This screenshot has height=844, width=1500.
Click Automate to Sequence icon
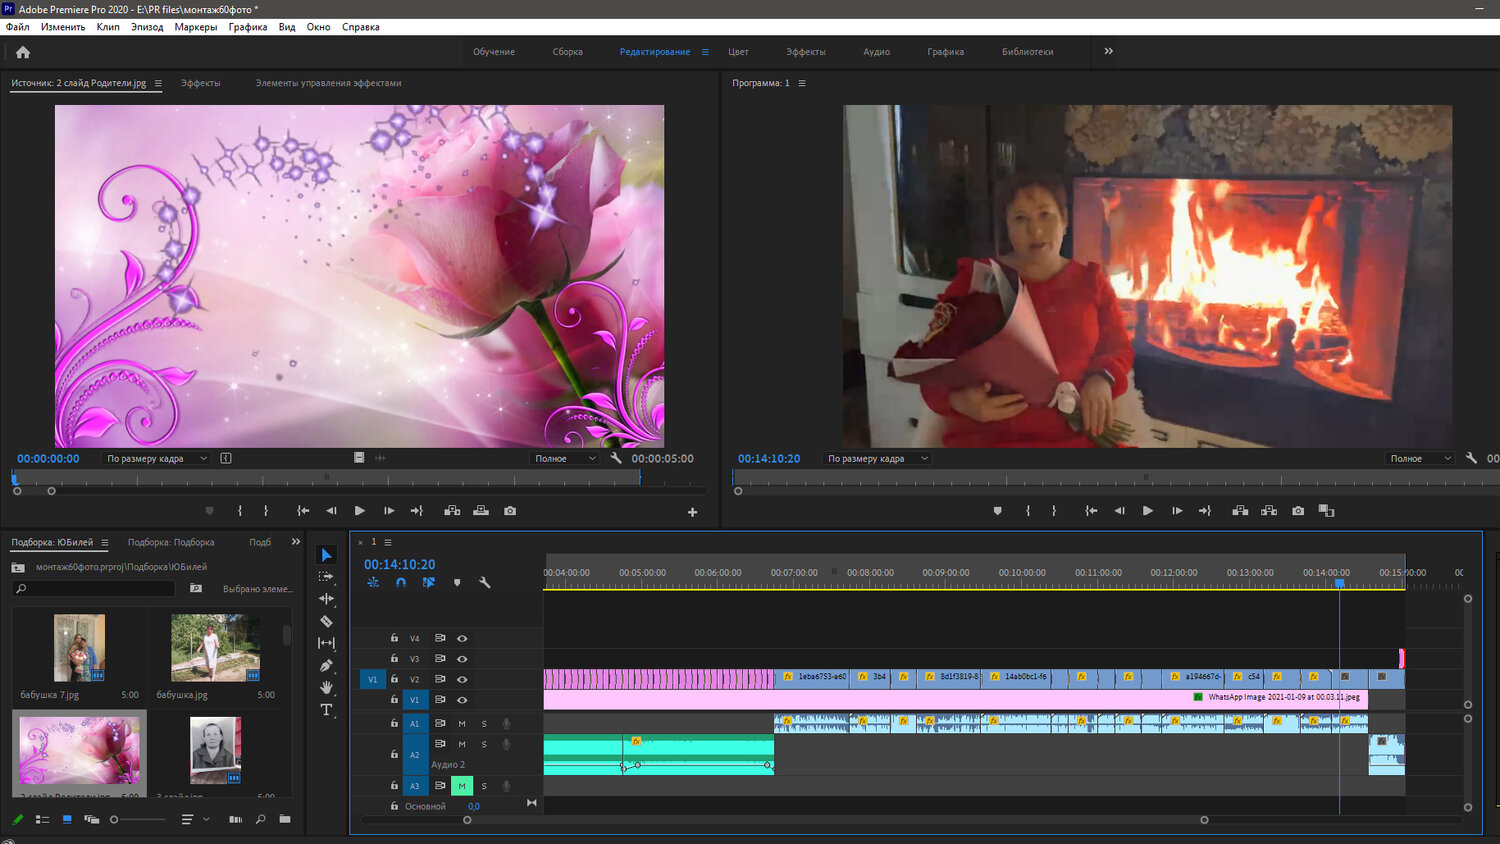[235, 819]
